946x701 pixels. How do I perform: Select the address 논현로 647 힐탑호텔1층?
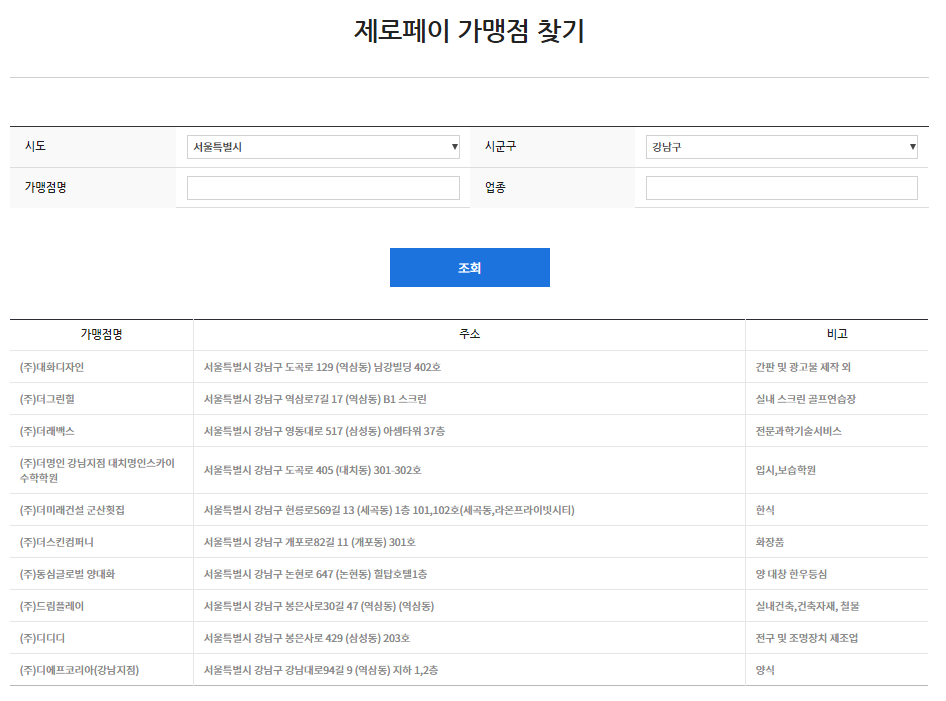pos(315,574)
